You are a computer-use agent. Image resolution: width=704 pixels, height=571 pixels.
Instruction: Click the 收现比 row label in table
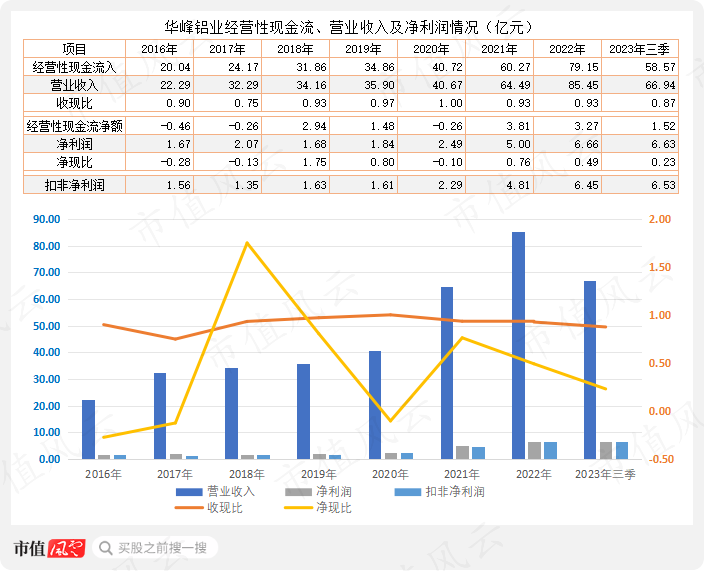(x=74, y=103)
